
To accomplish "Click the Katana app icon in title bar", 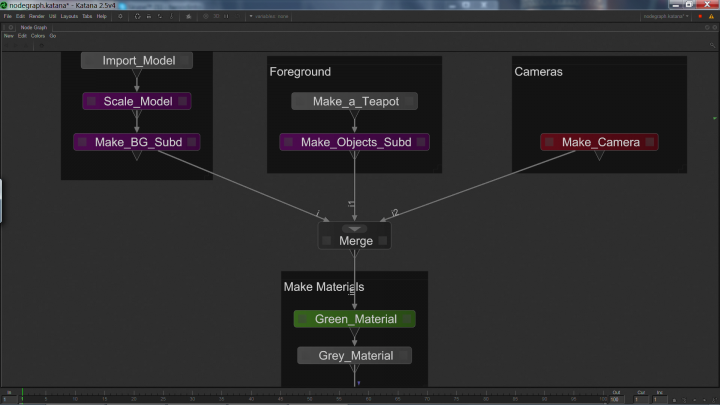I will pyautogui.click(x=5, y=5).
